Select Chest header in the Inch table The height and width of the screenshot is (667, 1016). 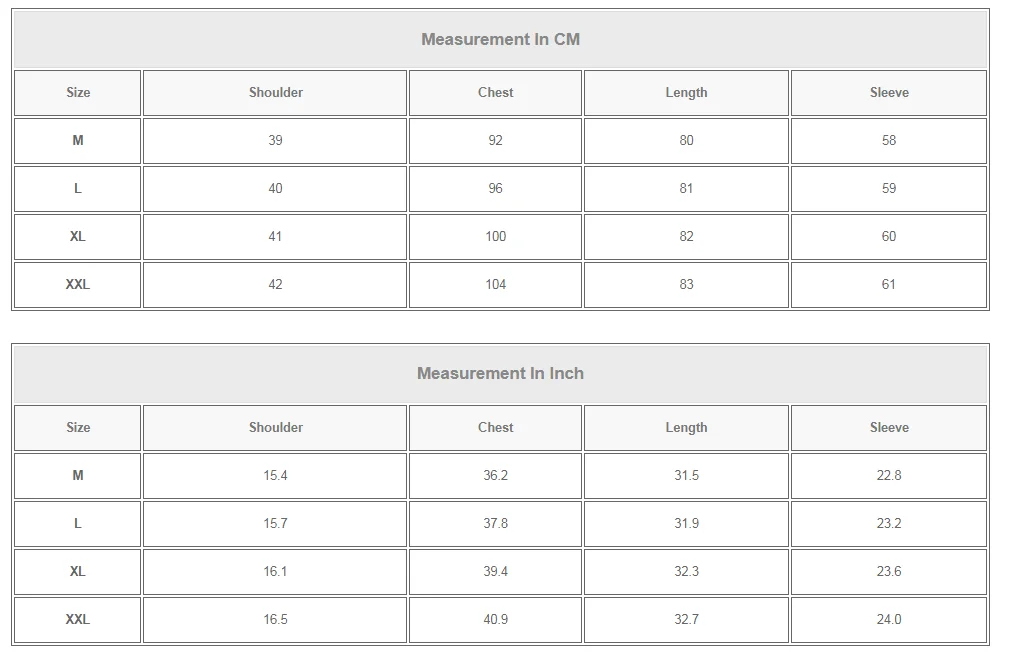click(x=495, y=428)
